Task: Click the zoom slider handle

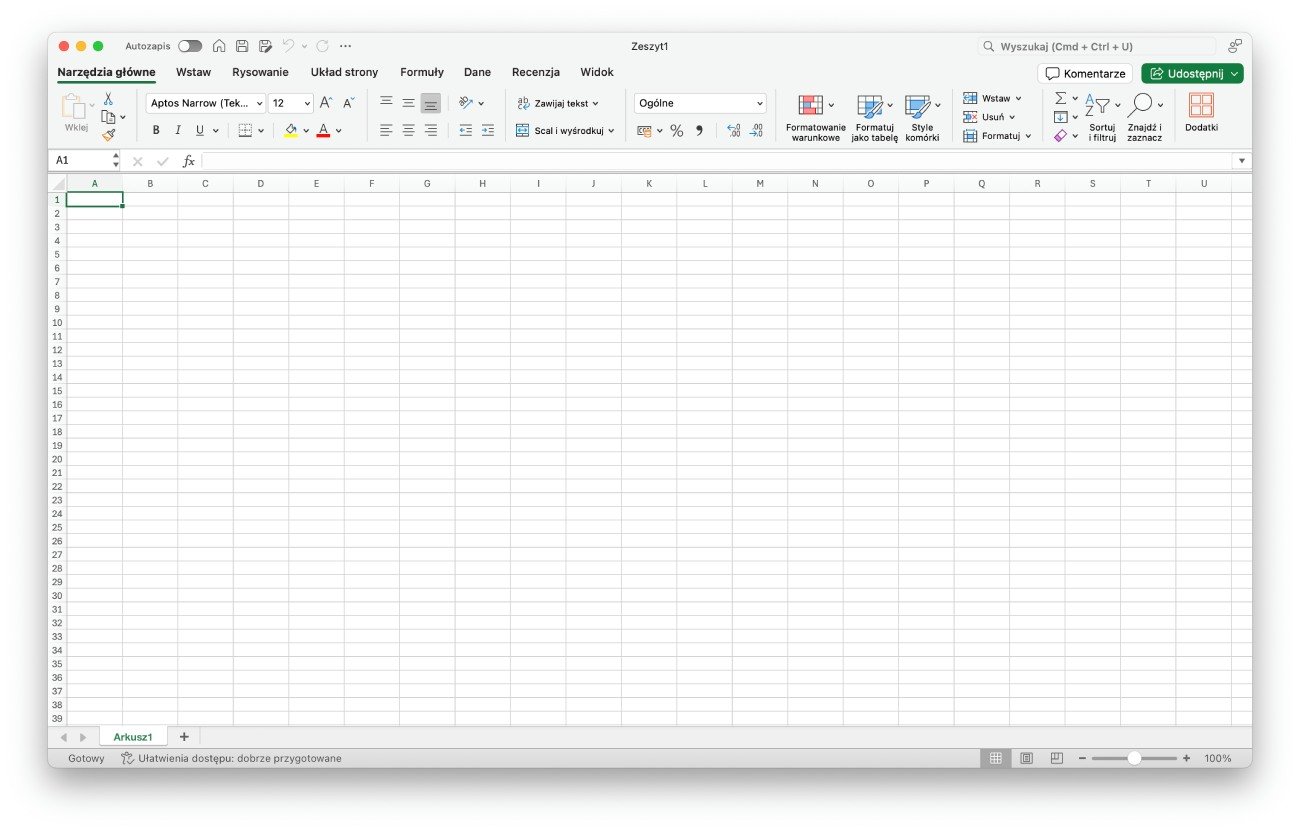Action: (x=1134, y=758)
